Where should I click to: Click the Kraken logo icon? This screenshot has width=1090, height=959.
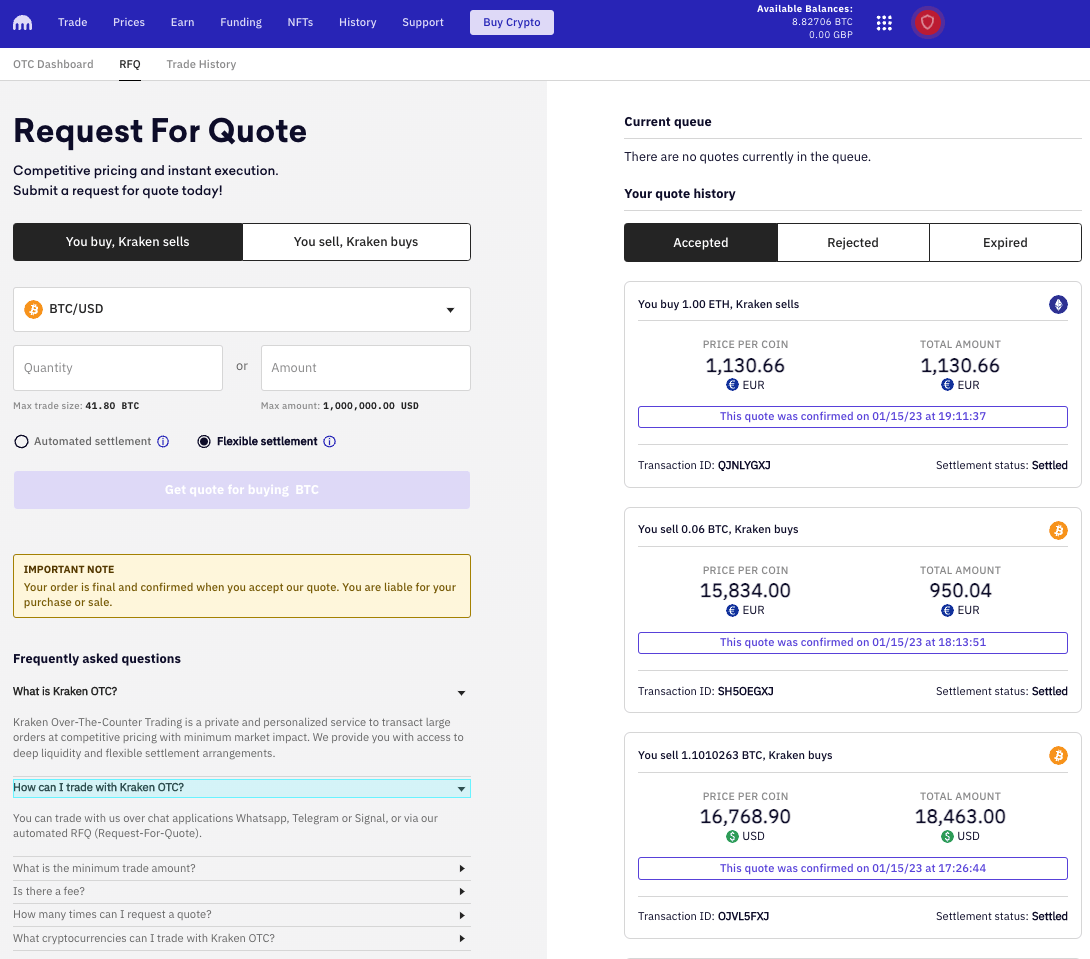(22, 22)
